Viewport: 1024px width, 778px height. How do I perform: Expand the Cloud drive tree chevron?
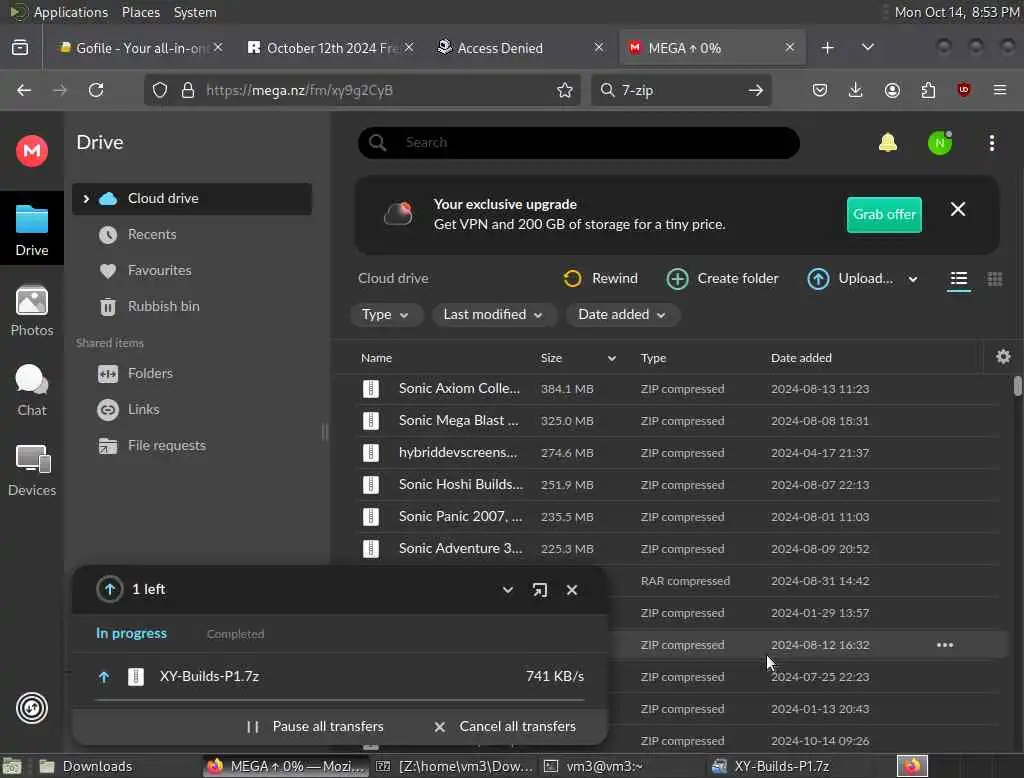coord(86,199)
